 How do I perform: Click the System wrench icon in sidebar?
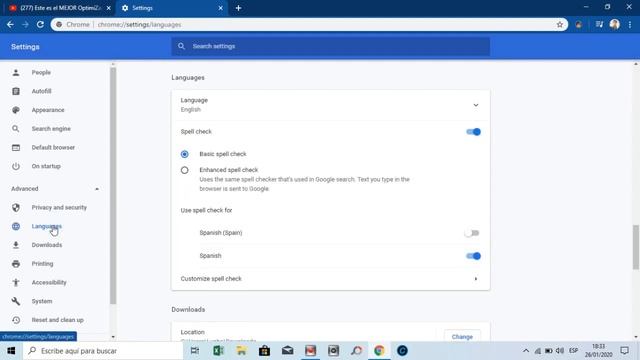[16, 301]
